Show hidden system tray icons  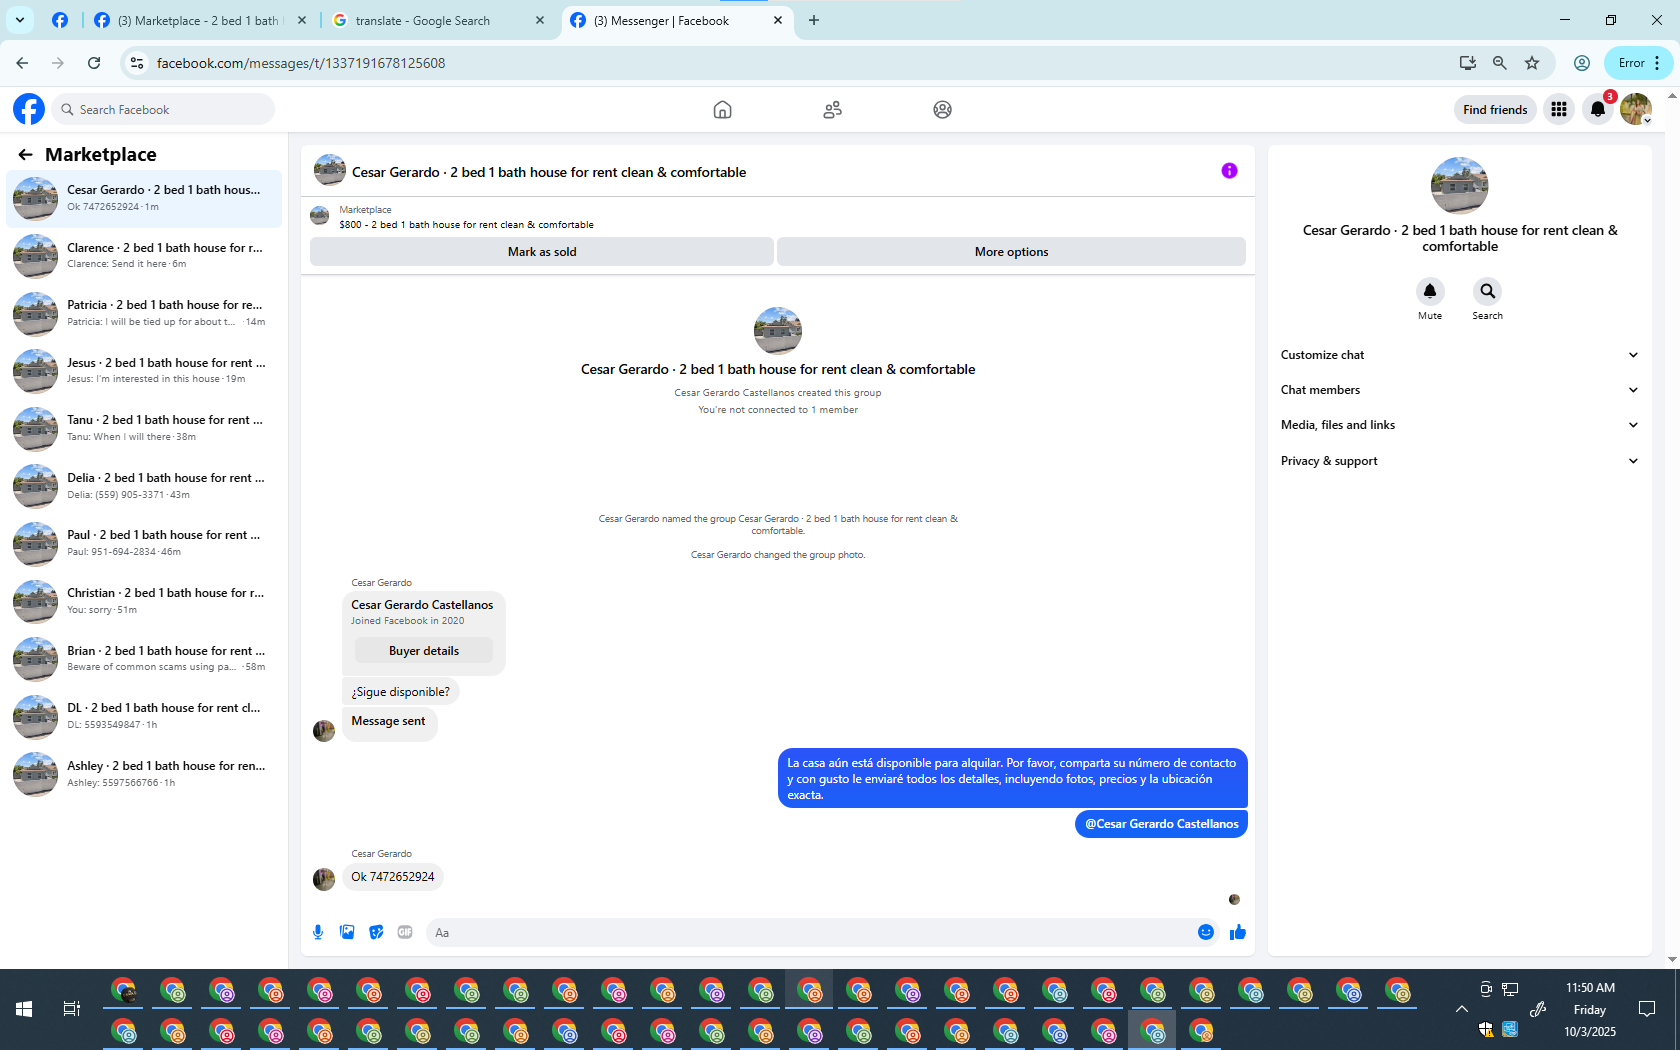[x=1462, y=1009]
